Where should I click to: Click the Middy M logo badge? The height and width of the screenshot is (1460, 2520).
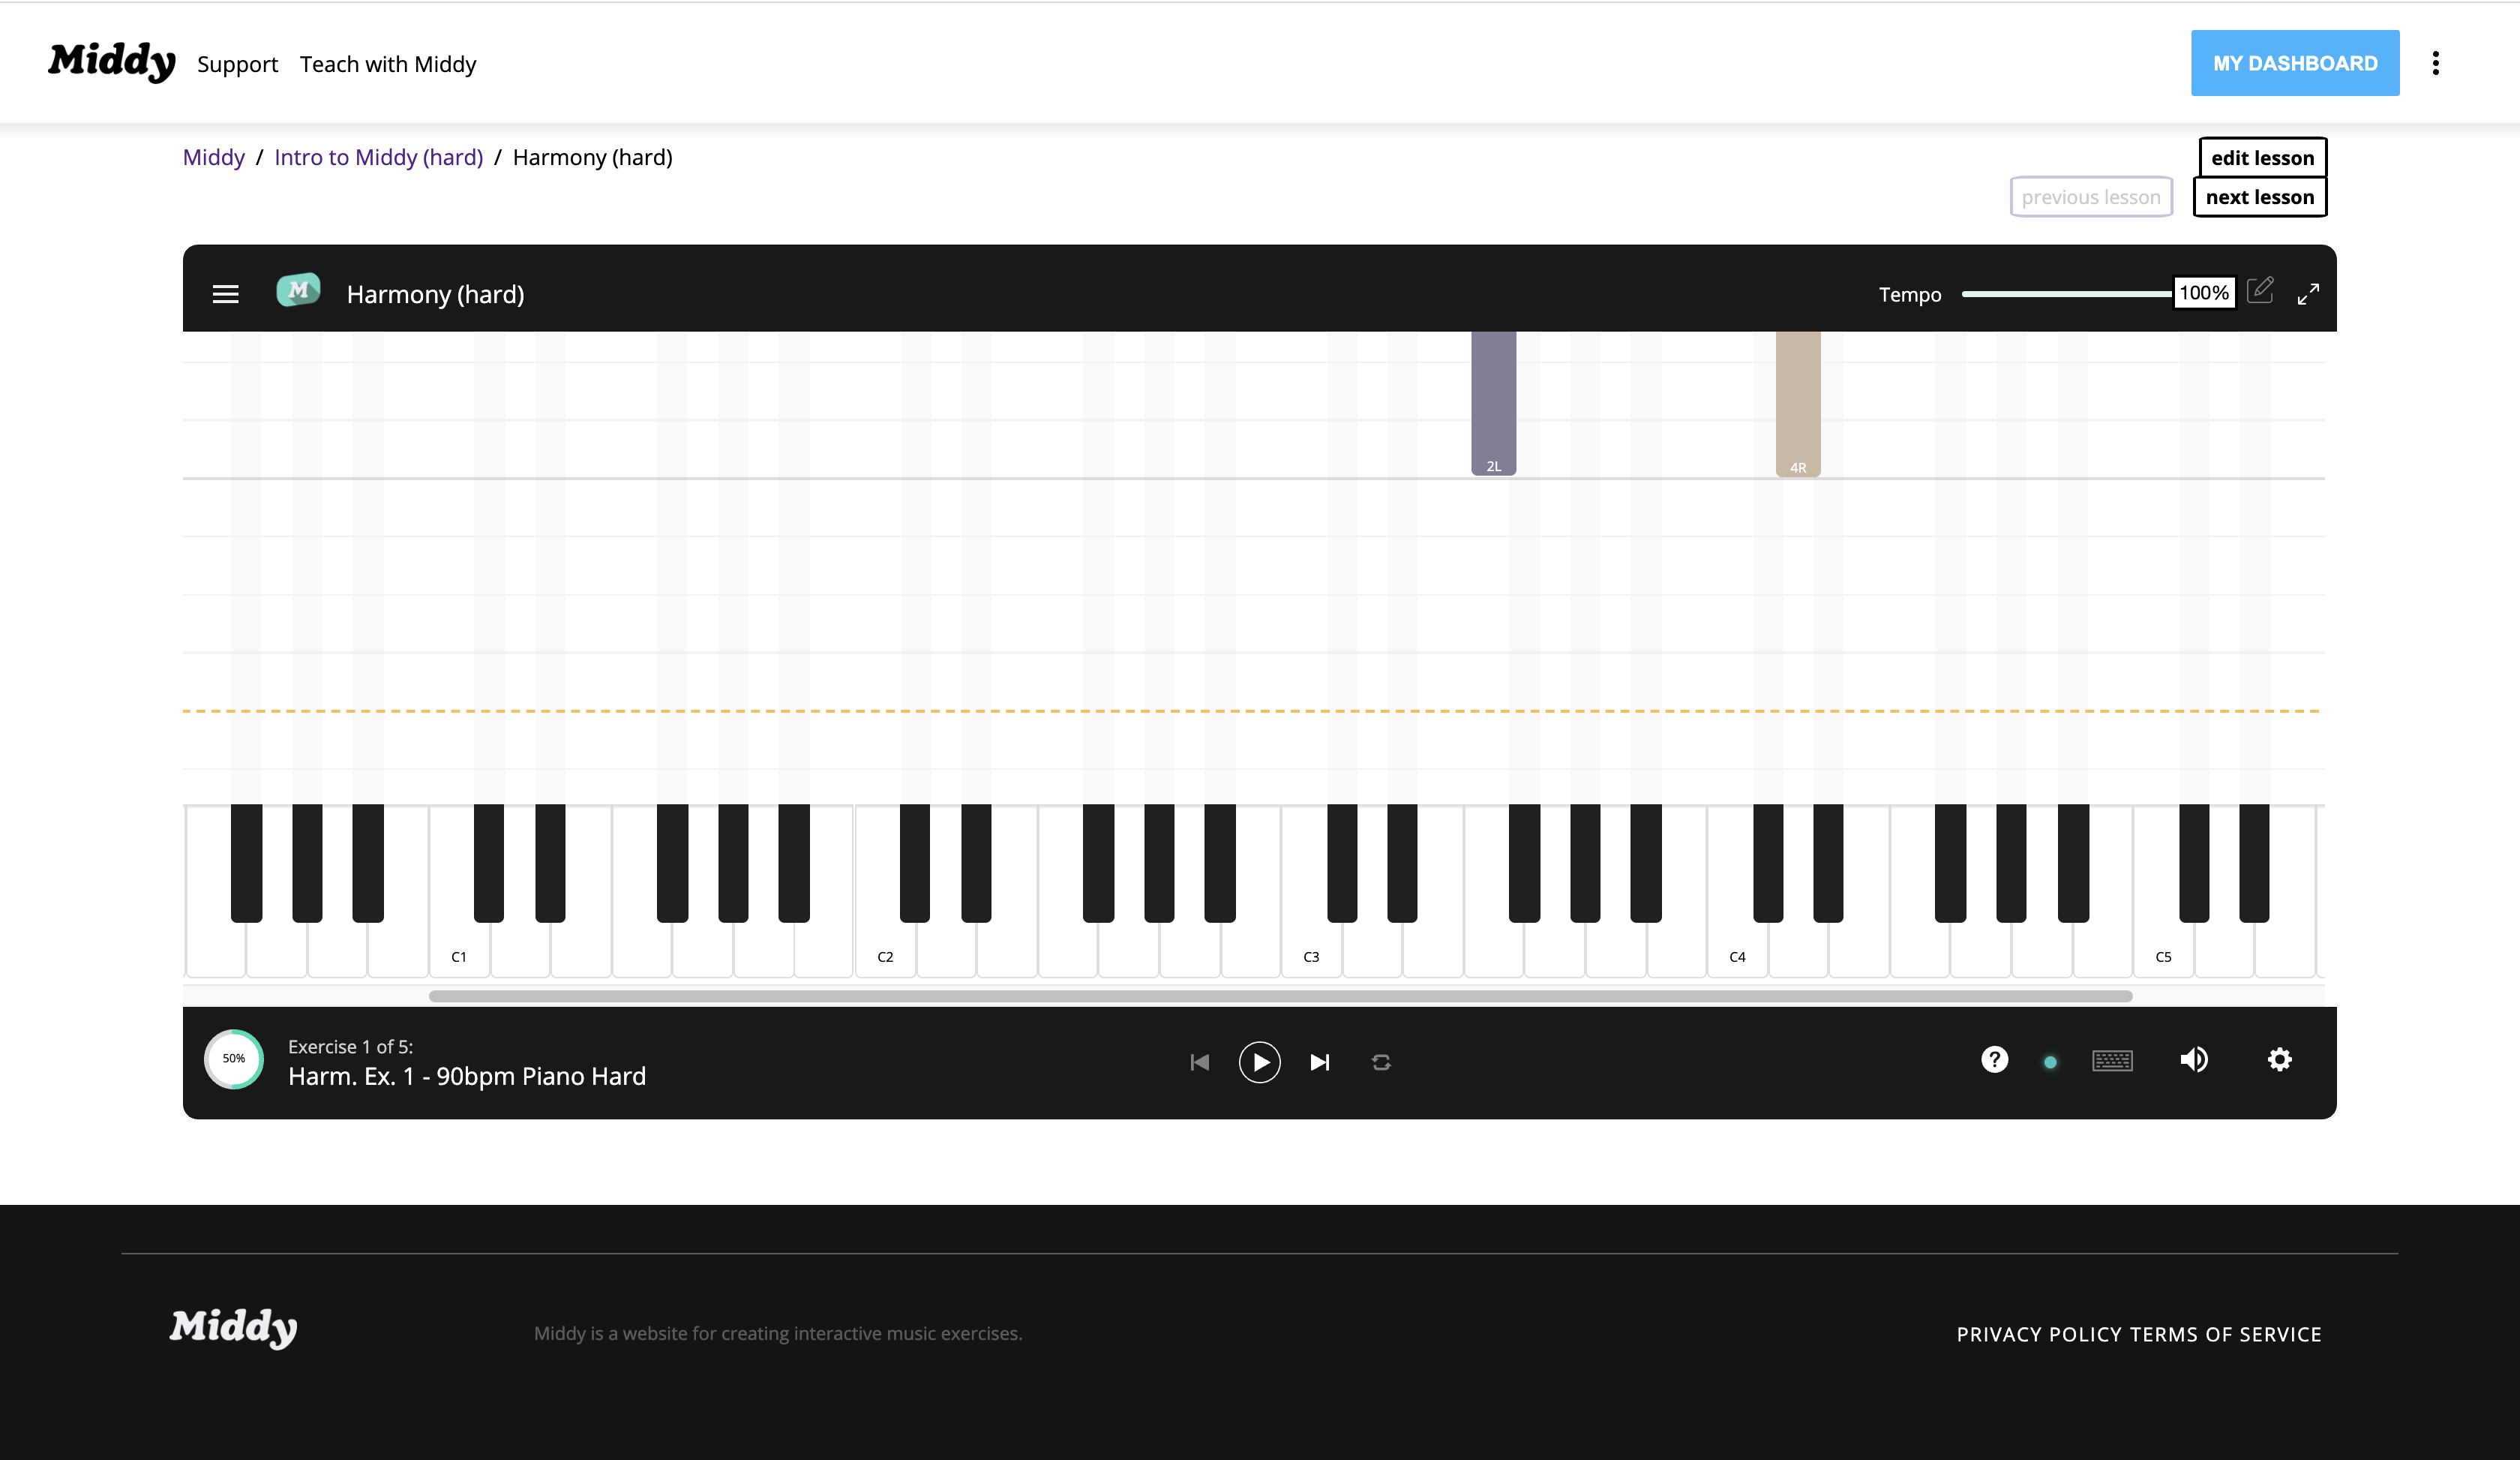[298, 290]
